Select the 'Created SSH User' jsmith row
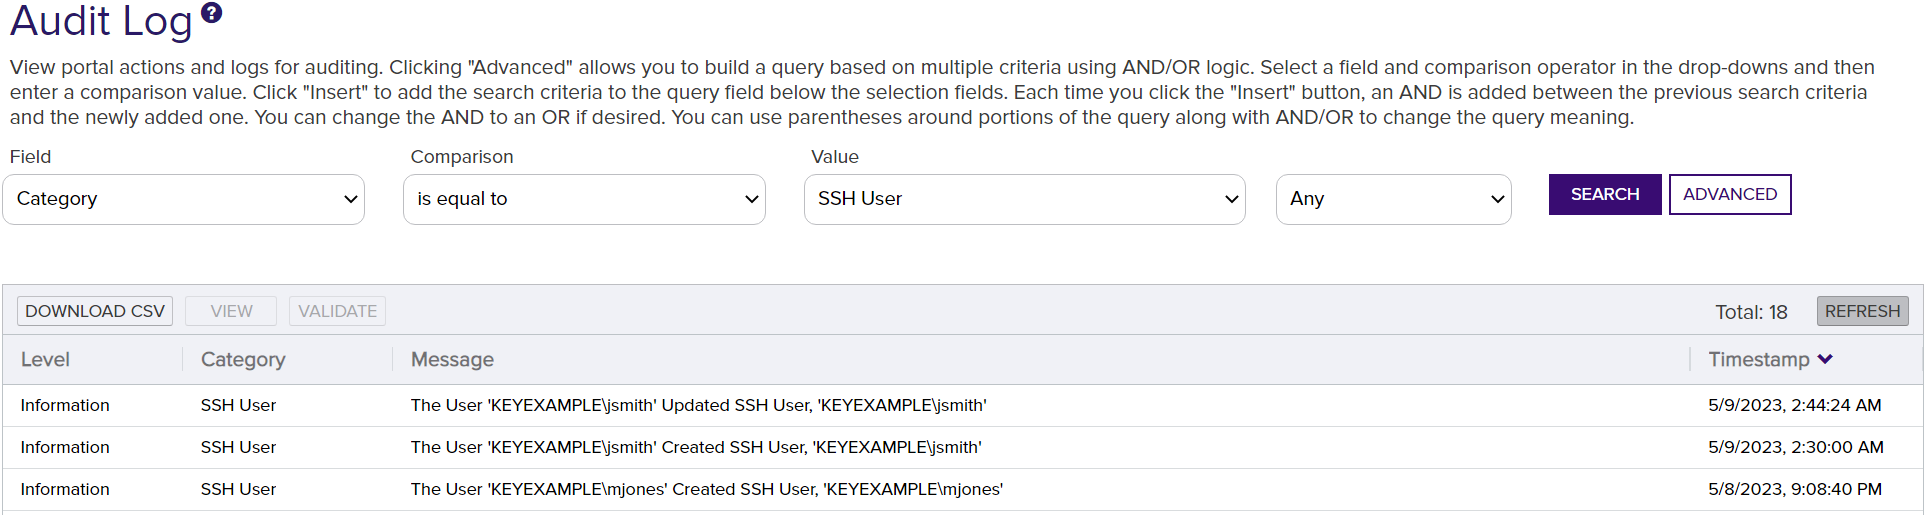Screen dimensions: 1925x515 pyautogui.click(x=696, y=447)
